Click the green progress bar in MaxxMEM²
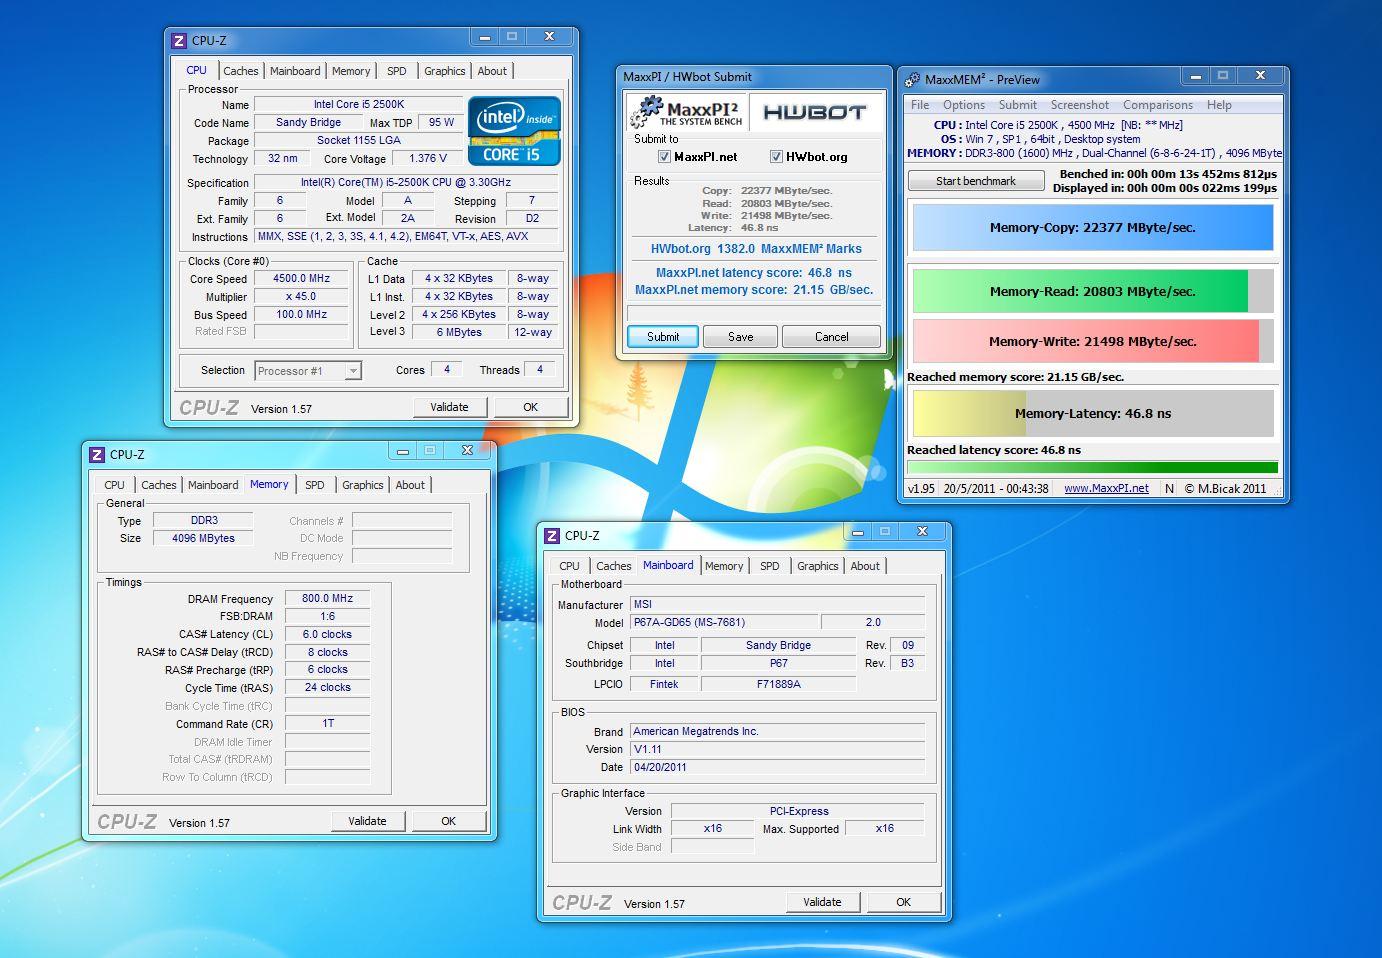1382x958 pixels. coord(1092,467)
